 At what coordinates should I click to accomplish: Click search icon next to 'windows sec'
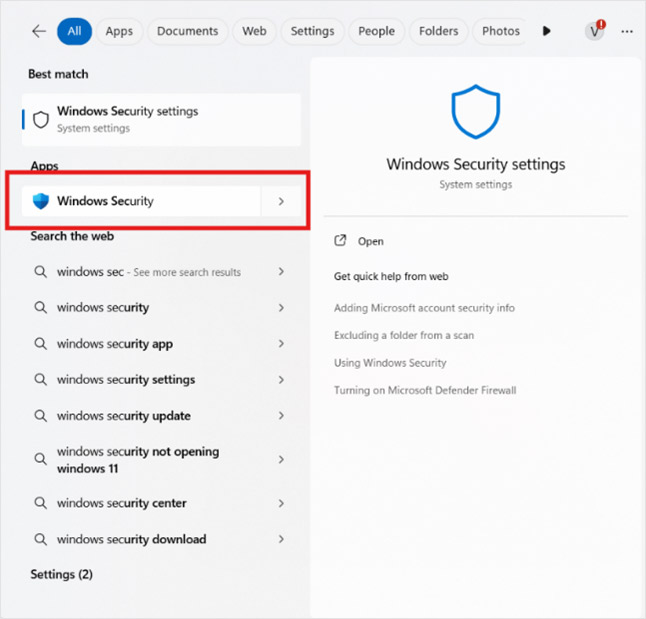[x=40, y=272]
